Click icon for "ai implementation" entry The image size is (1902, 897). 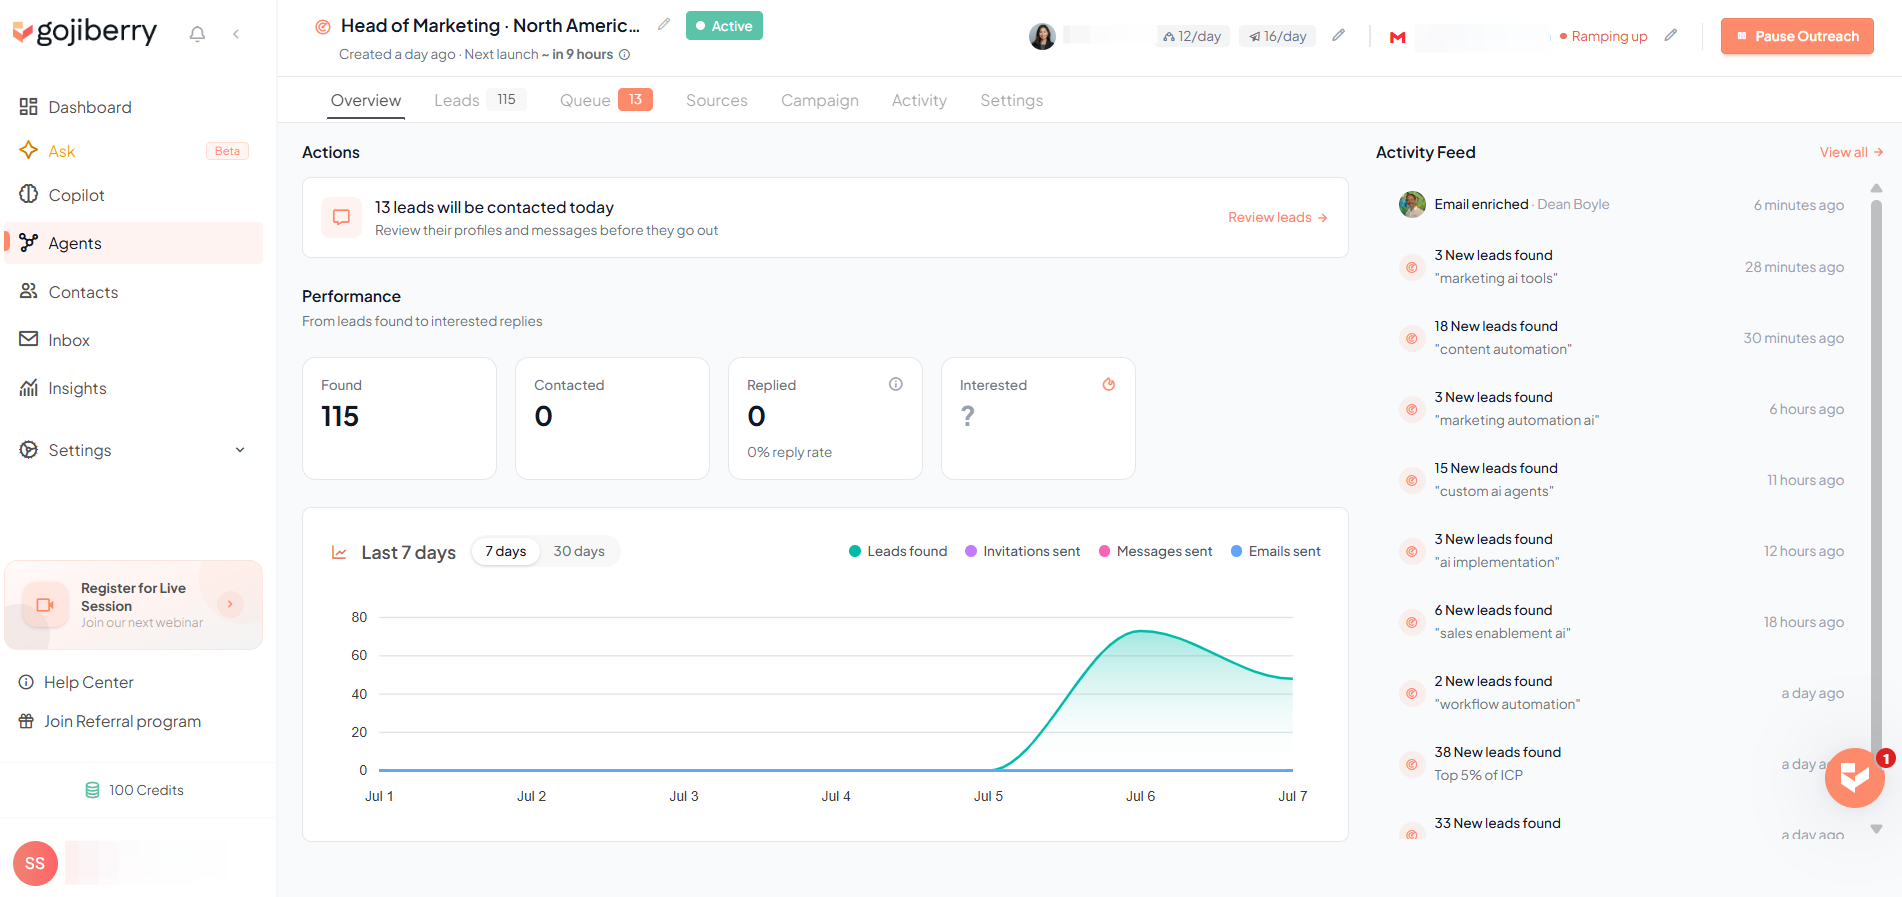(1412, 551)
